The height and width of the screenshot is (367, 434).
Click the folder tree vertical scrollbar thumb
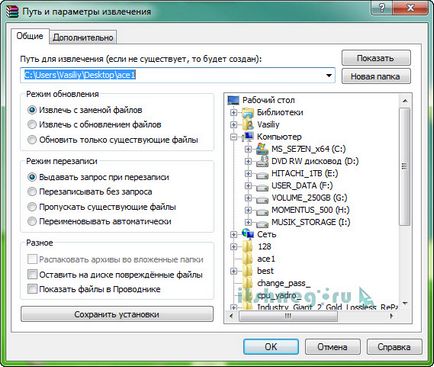coord(405,167)
